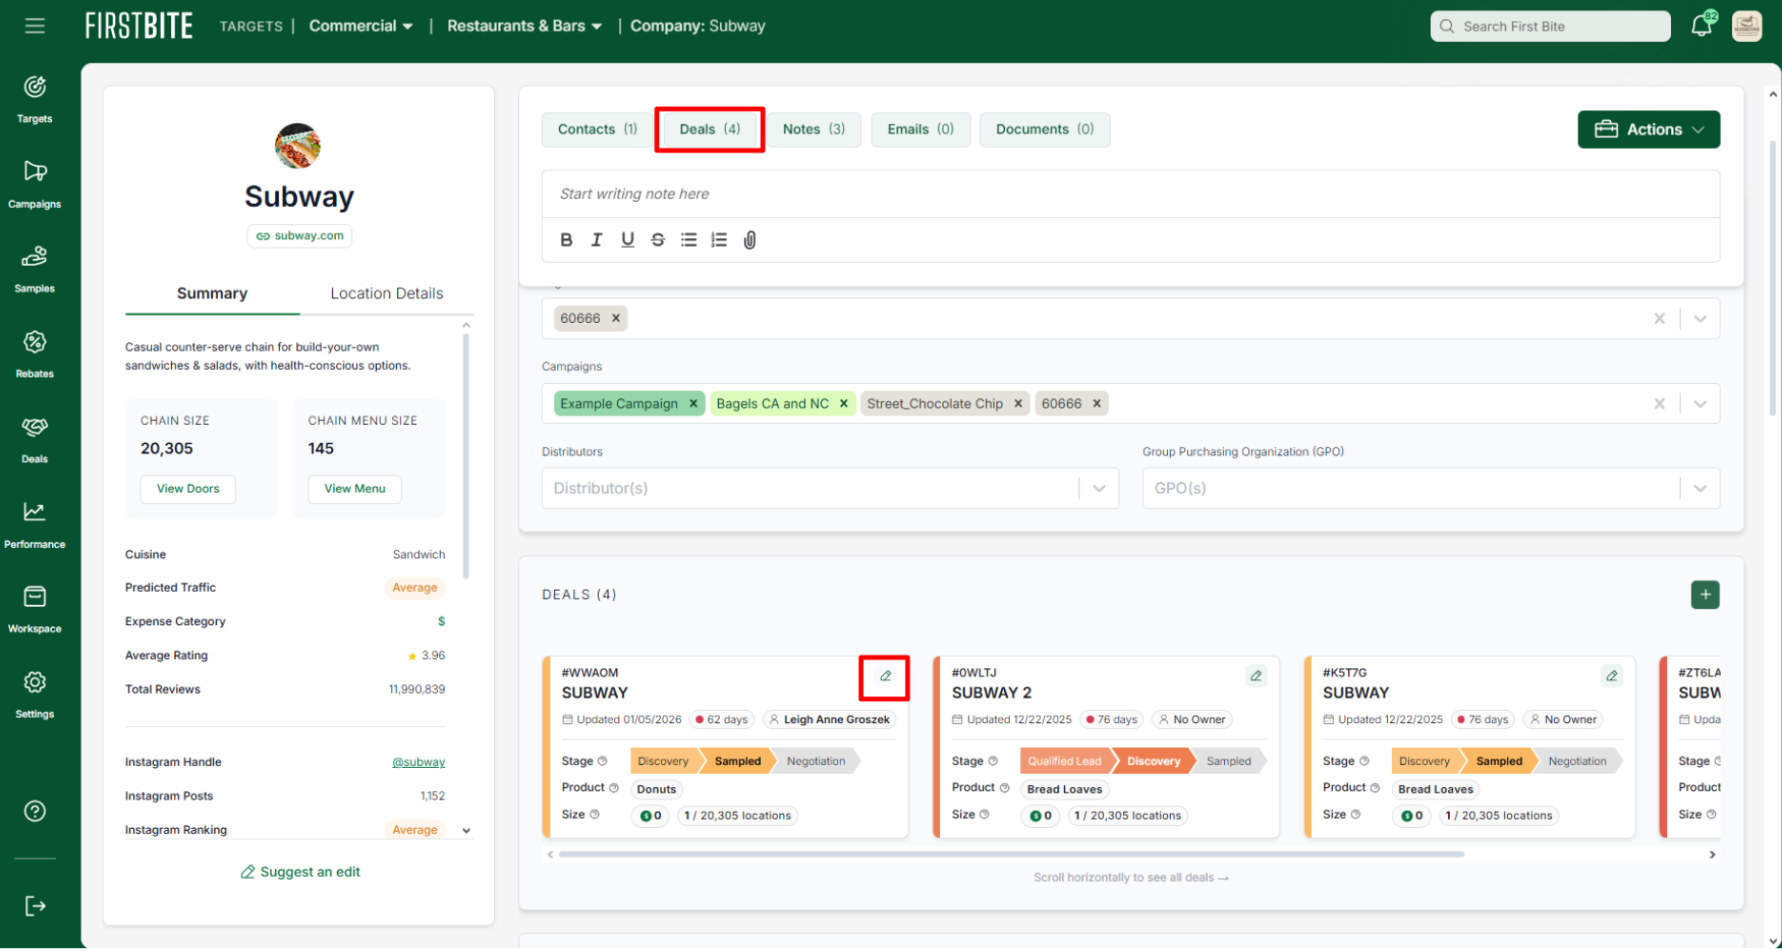Screen dimensions: 1782x951
Task: Click View Menu button
Action: coord(355,489)
